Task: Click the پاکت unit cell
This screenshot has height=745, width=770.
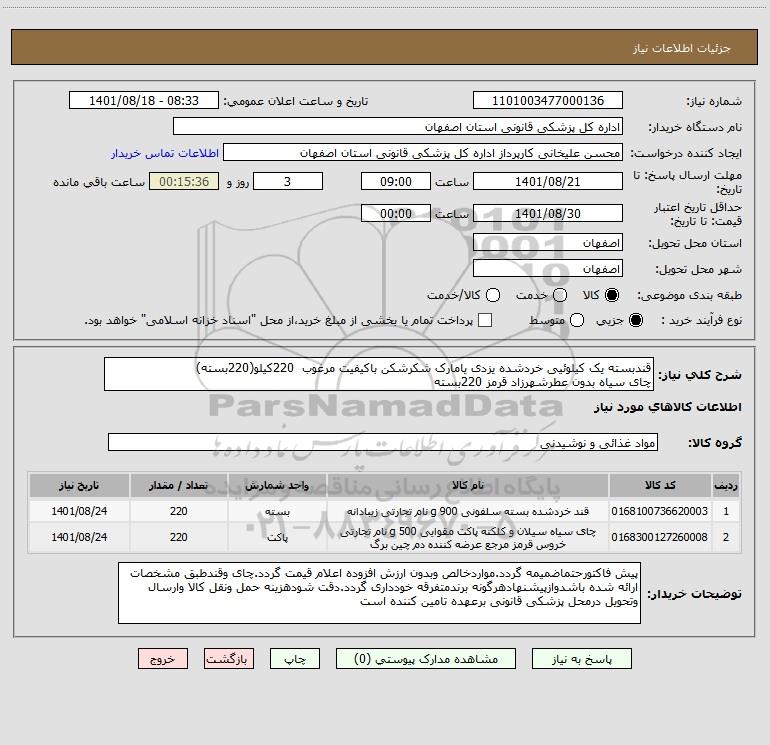Action: tap(277, 537)
